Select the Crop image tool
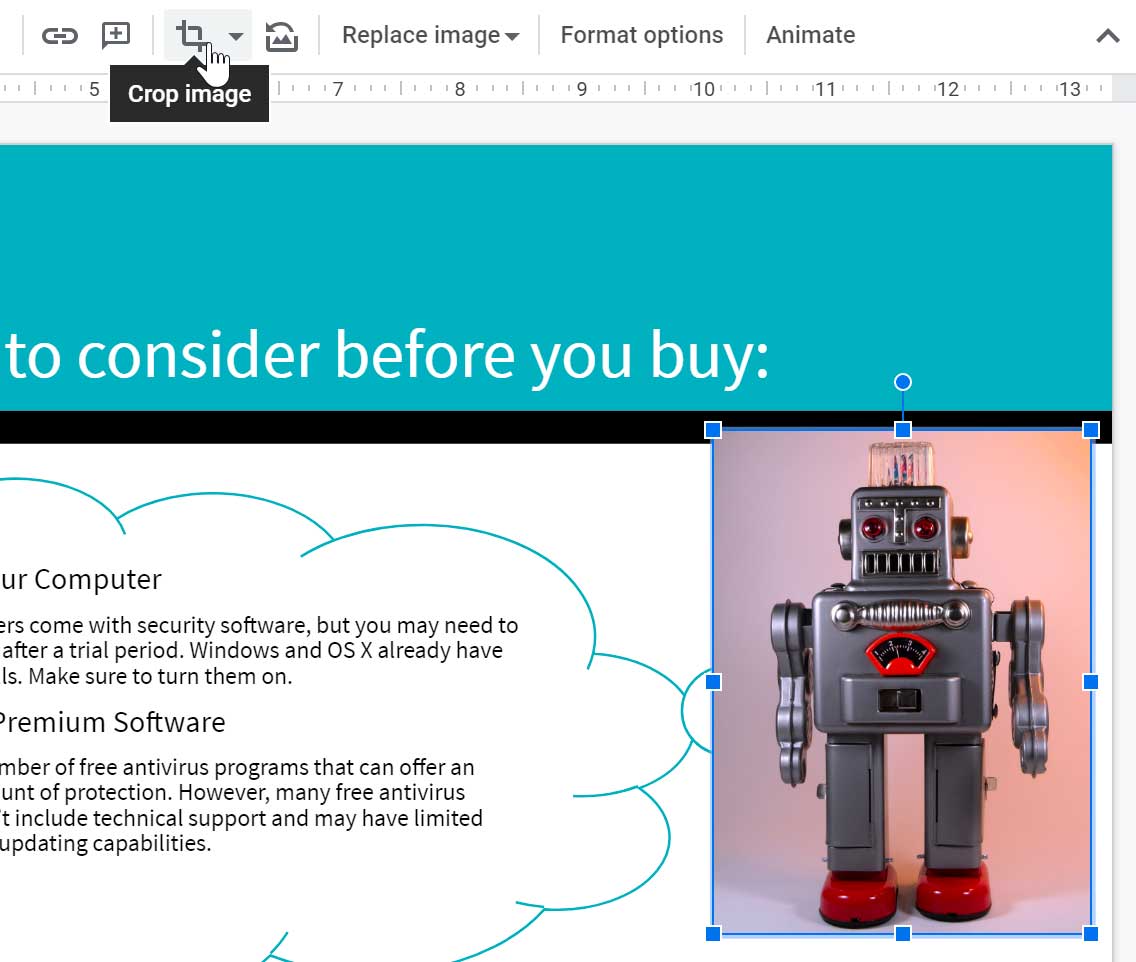Screen dimensions: 1136x962 pos(190,36)
